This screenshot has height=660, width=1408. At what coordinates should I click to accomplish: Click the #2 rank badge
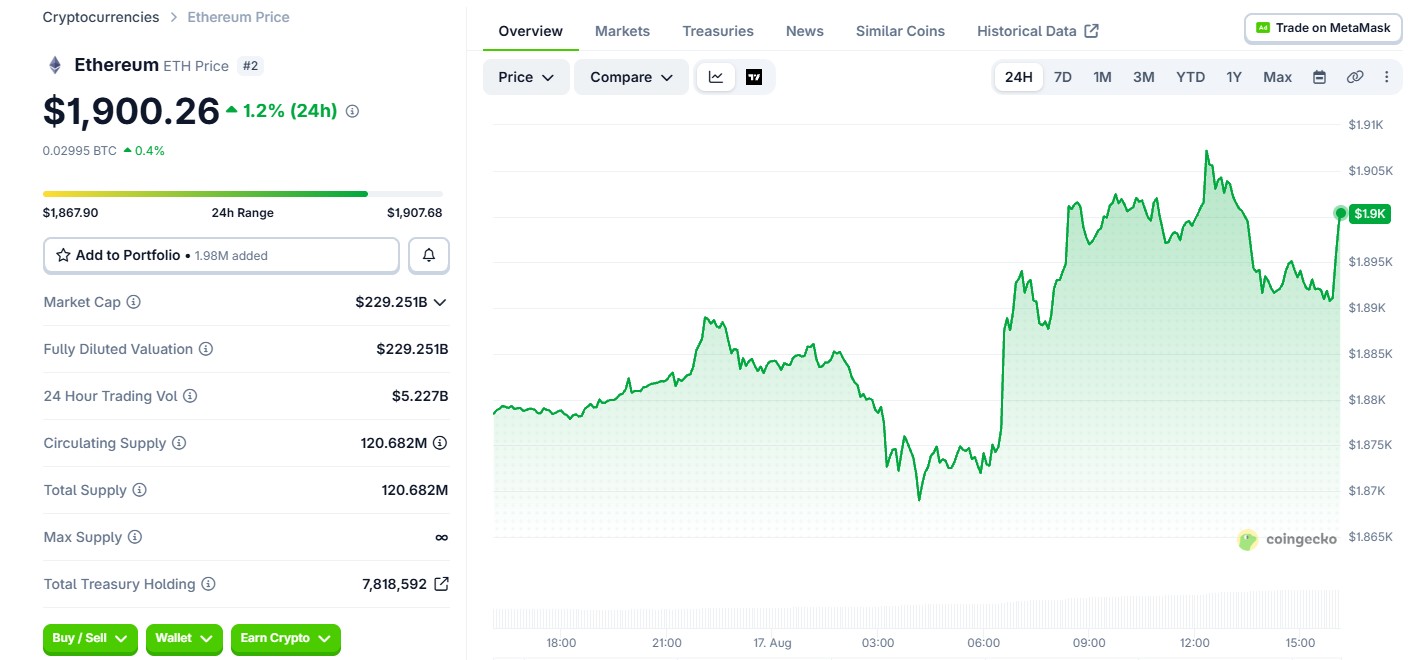(x=249, y=66)
